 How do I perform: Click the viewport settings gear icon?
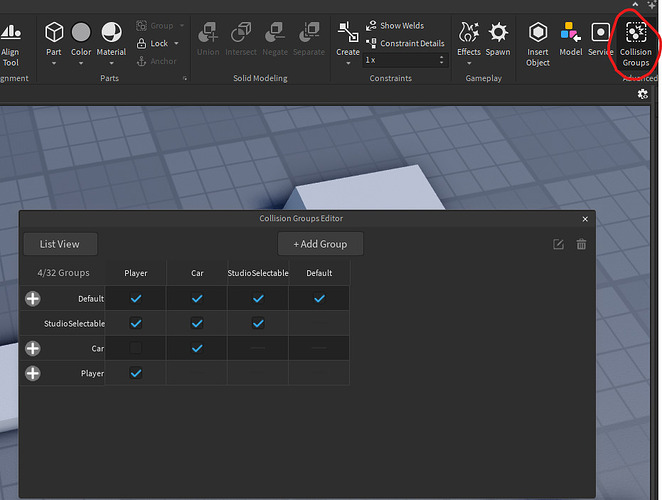click(x=643, y=94)
